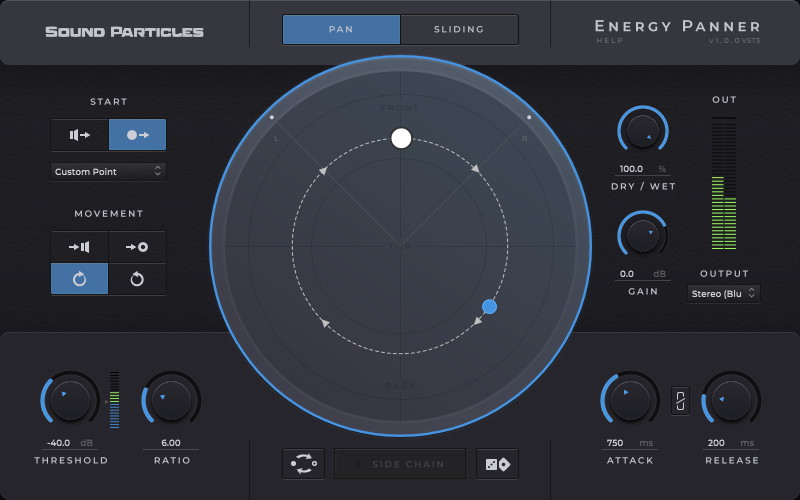
Task: Toggle the attack/release link icon
Action: click(x=680, y=401)
